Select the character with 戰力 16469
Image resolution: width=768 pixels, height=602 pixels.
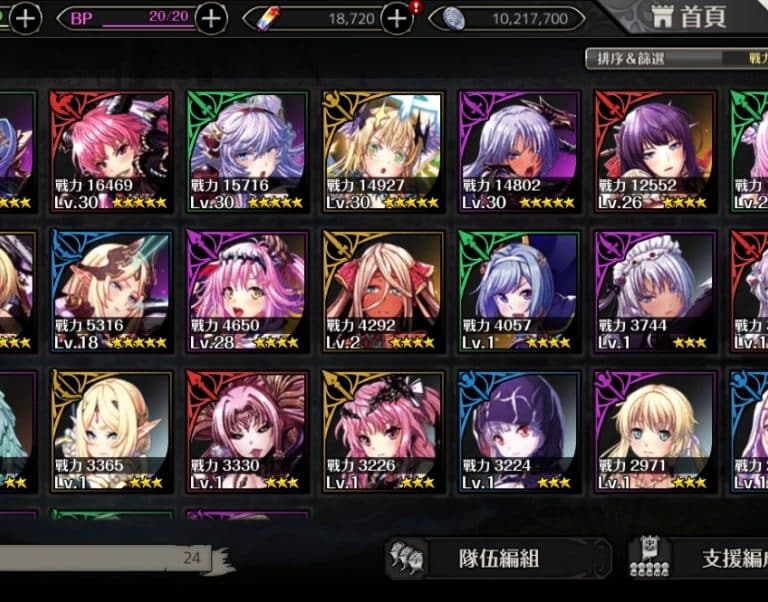[x=111, y=152]
